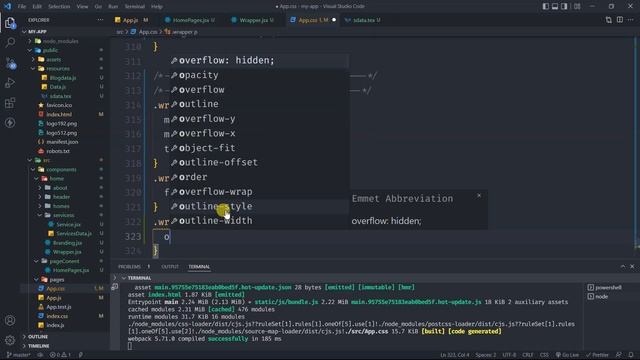Open the Search view in activity bar

10,42
